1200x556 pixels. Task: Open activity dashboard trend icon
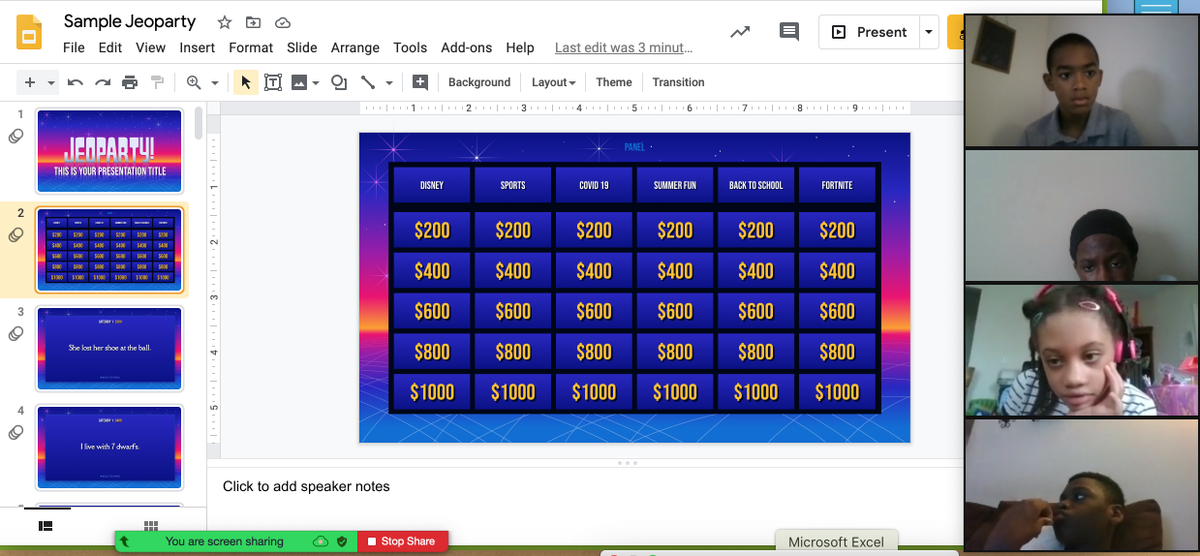click(x=740, y=32)
